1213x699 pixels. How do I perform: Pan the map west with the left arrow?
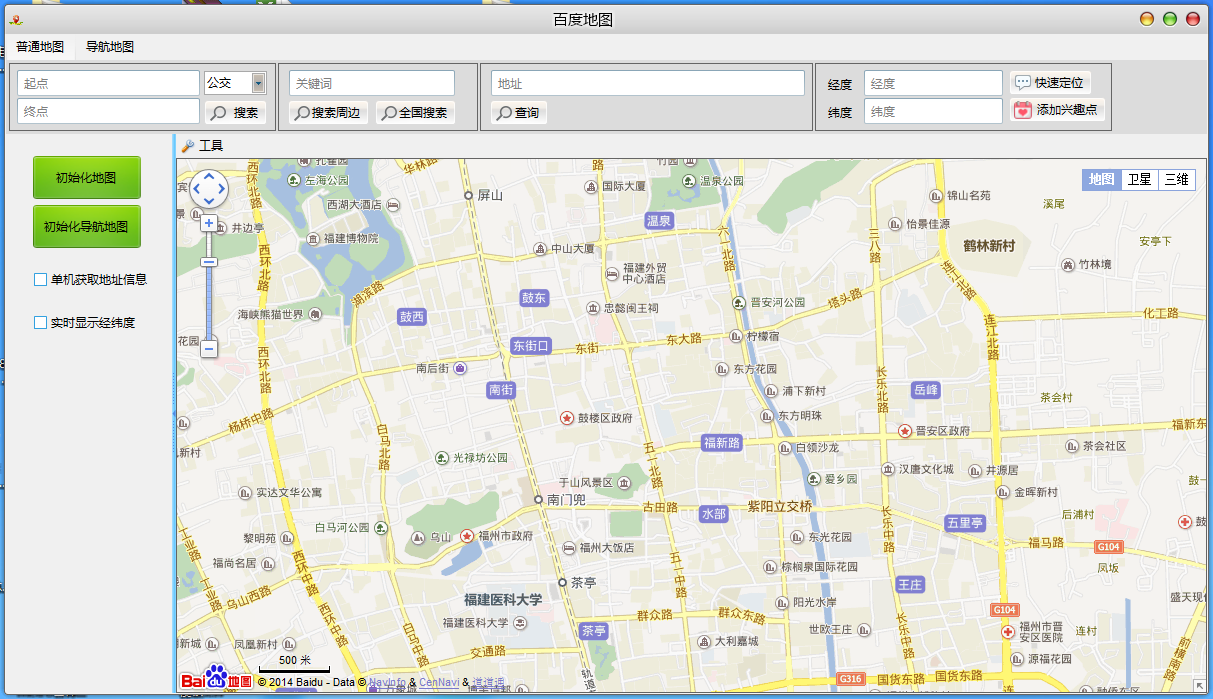[197, 189]
